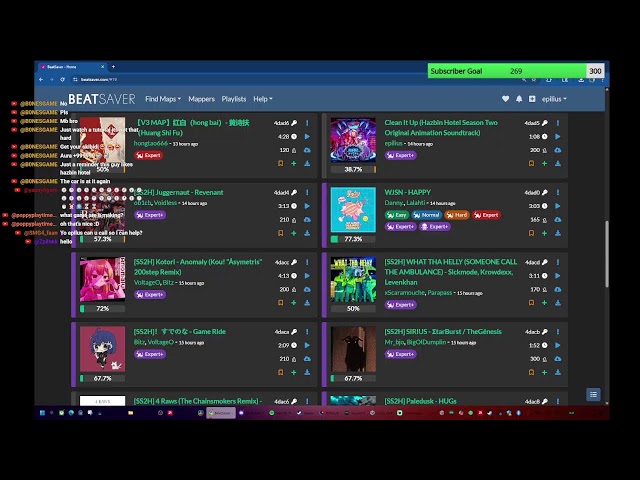
Task: Select the BeatSaver - Home browser tab
Action: (73, 67)
